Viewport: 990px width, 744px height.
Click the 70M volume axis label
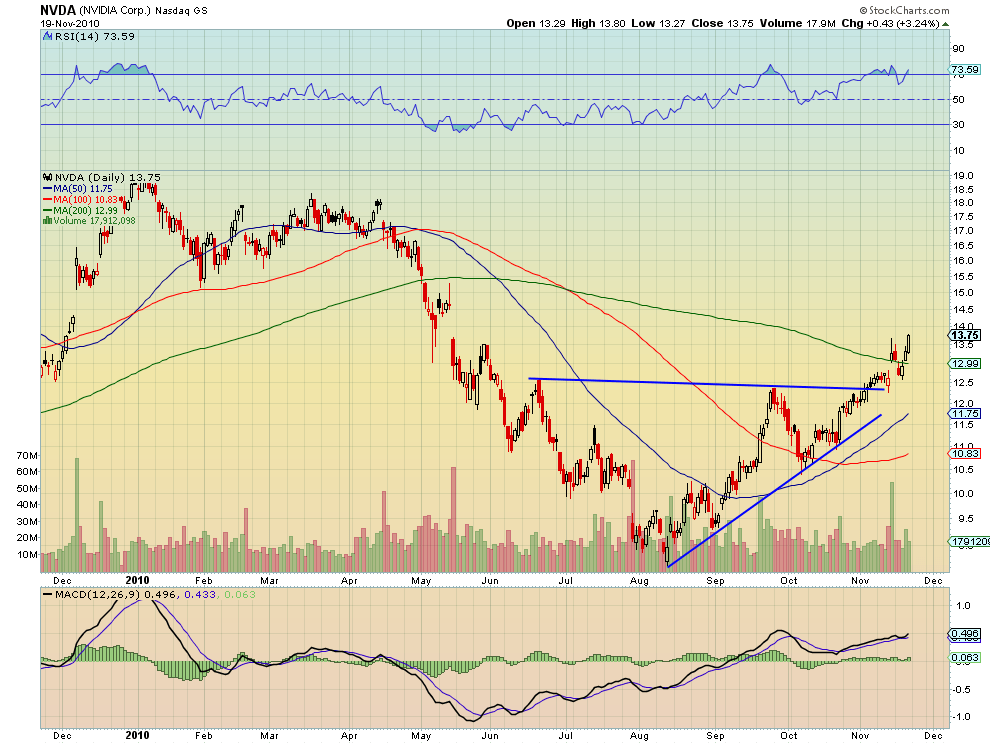pyautogui.click(x=27, y=455)
